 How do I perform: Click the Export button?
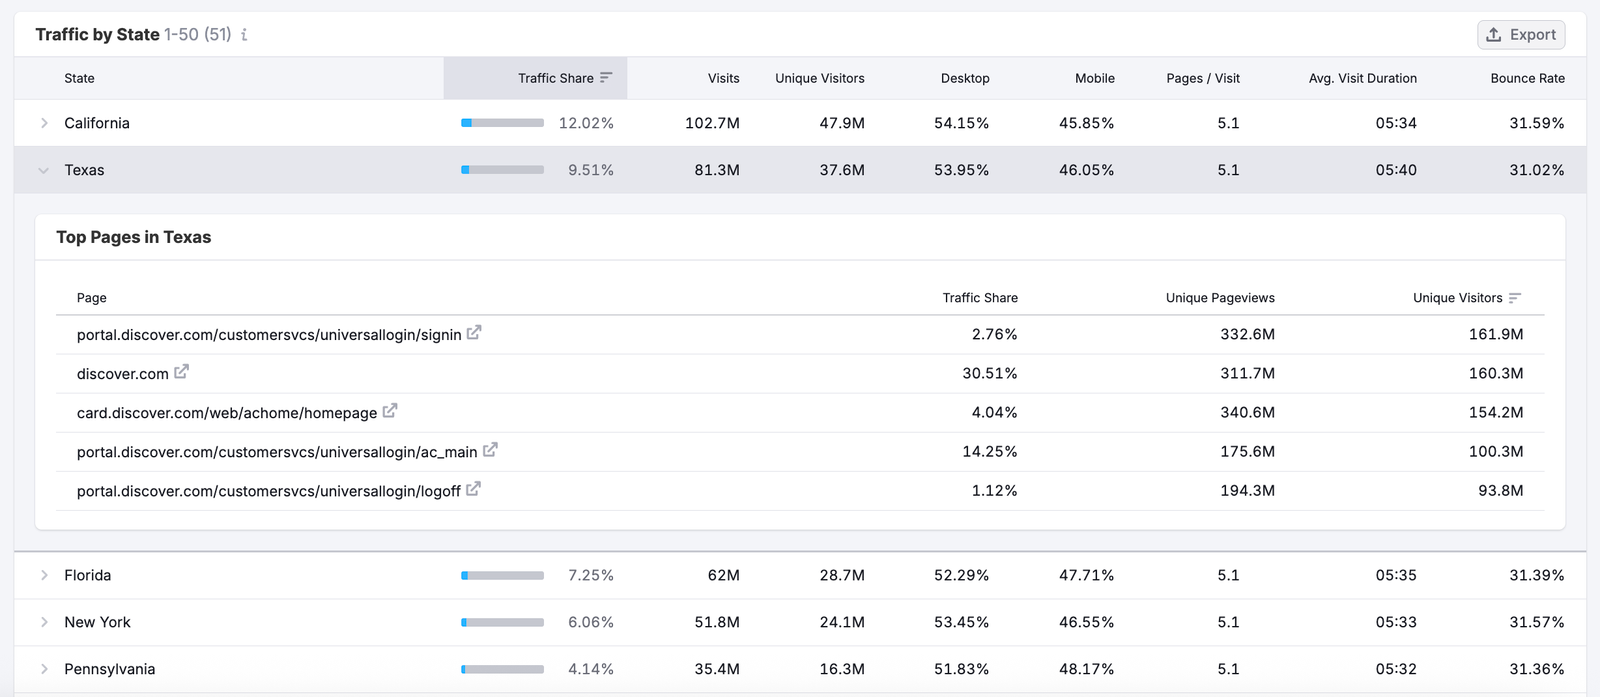coord(1521,35)
